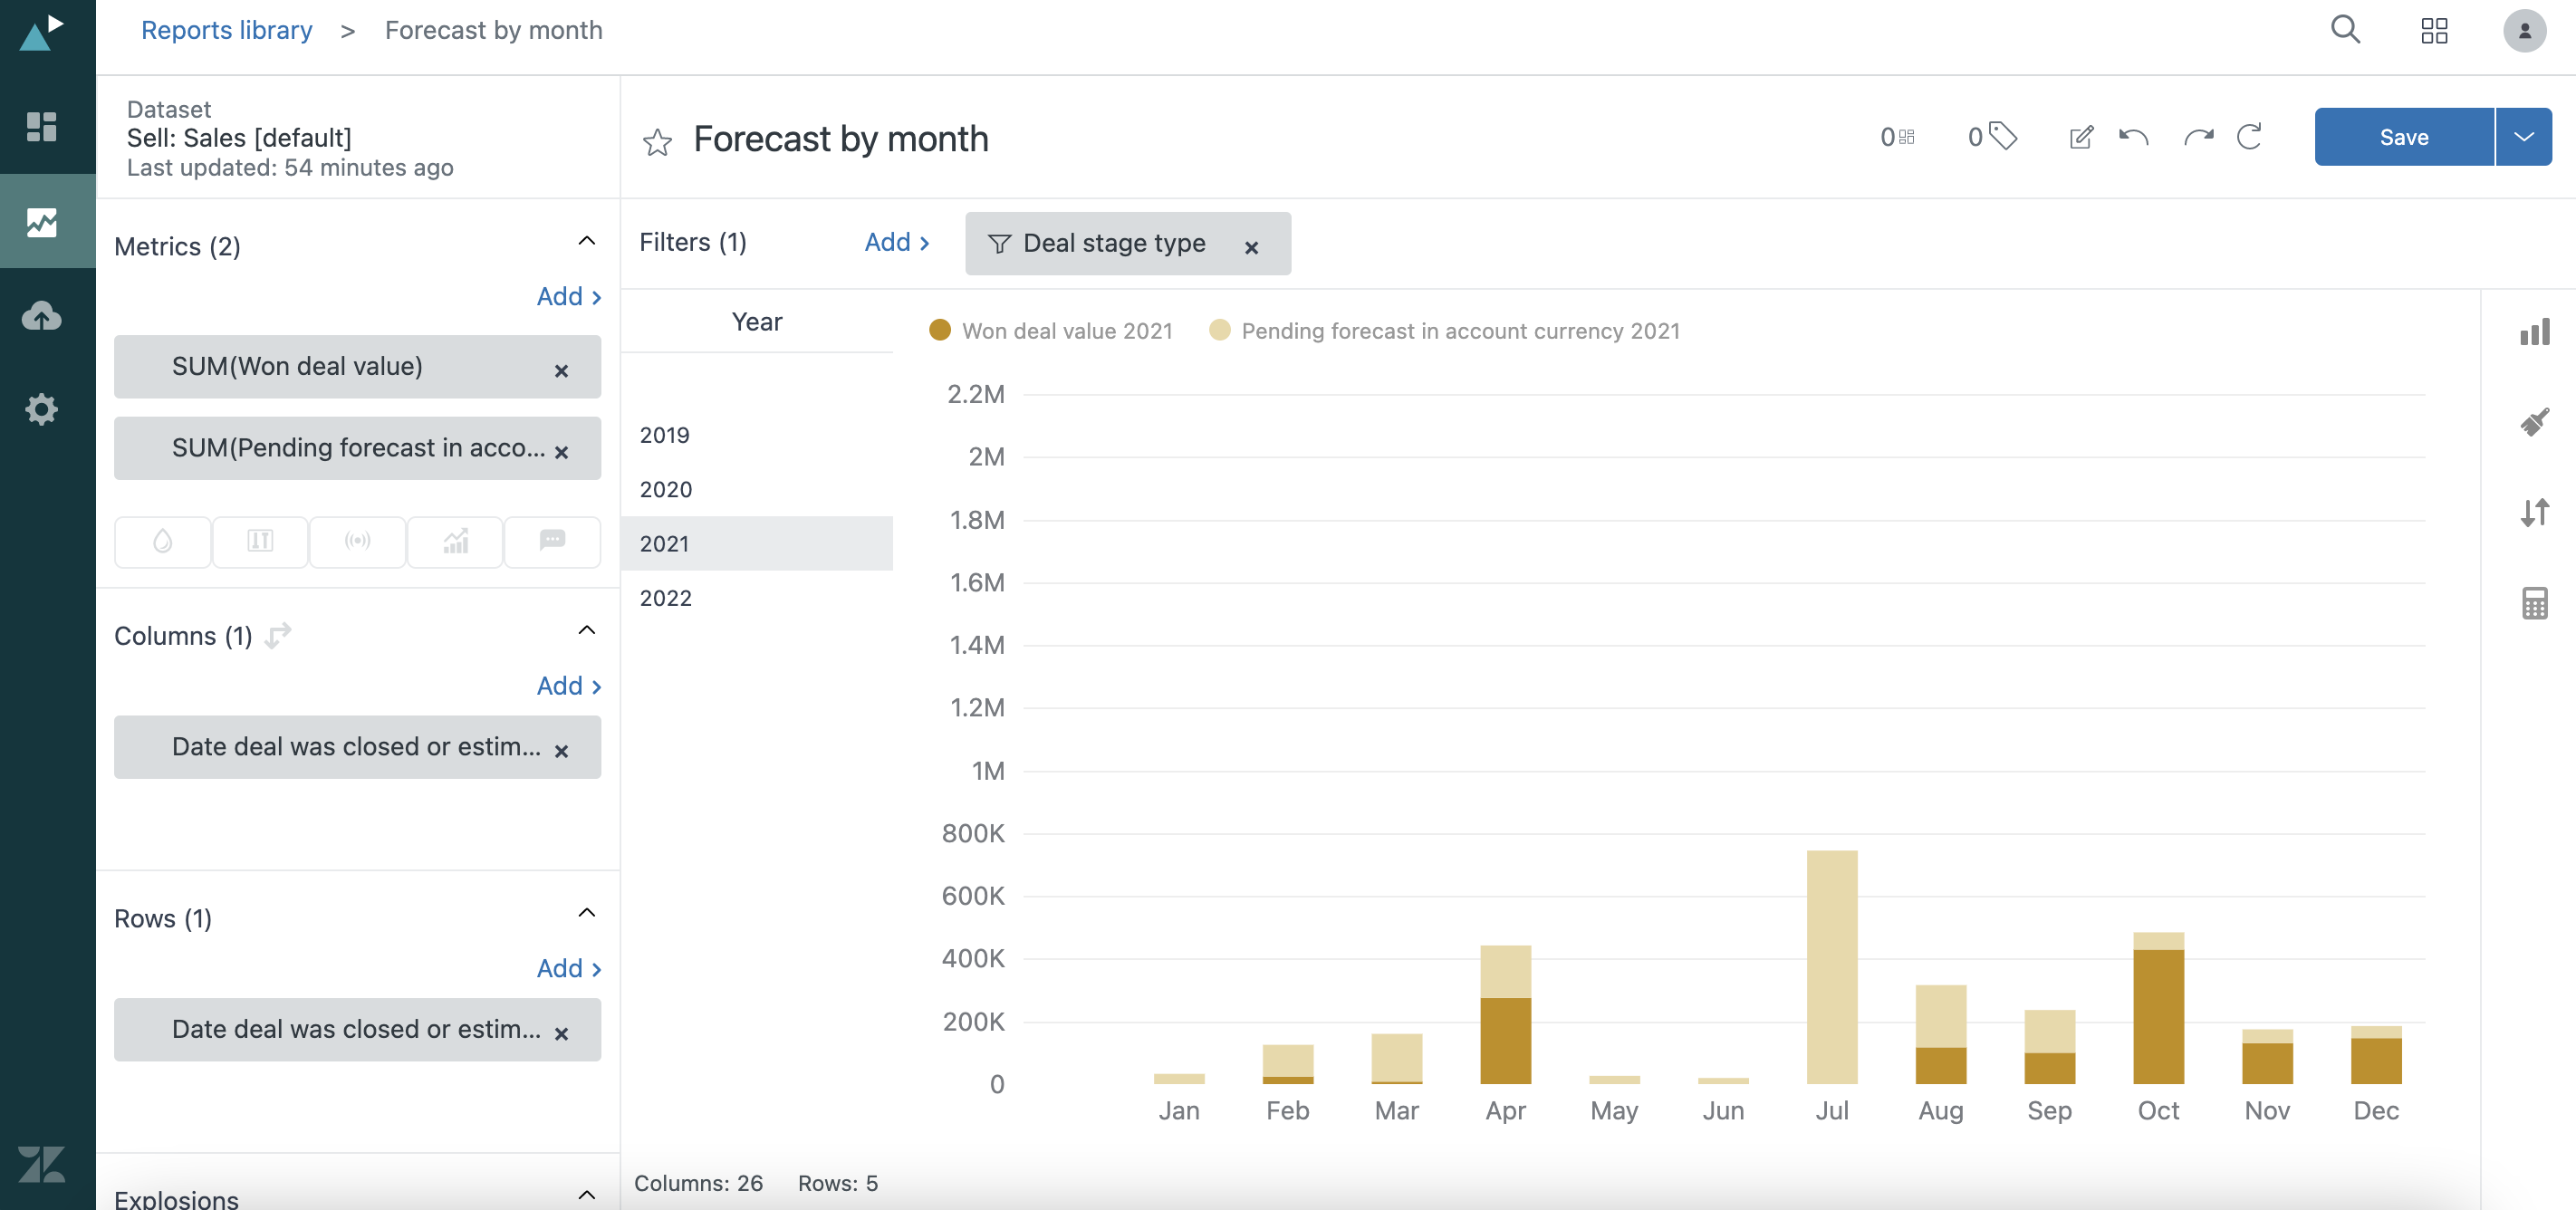Open the Save button dropdown arrow
The image size is (2576, 1210).
point(2523,137)
